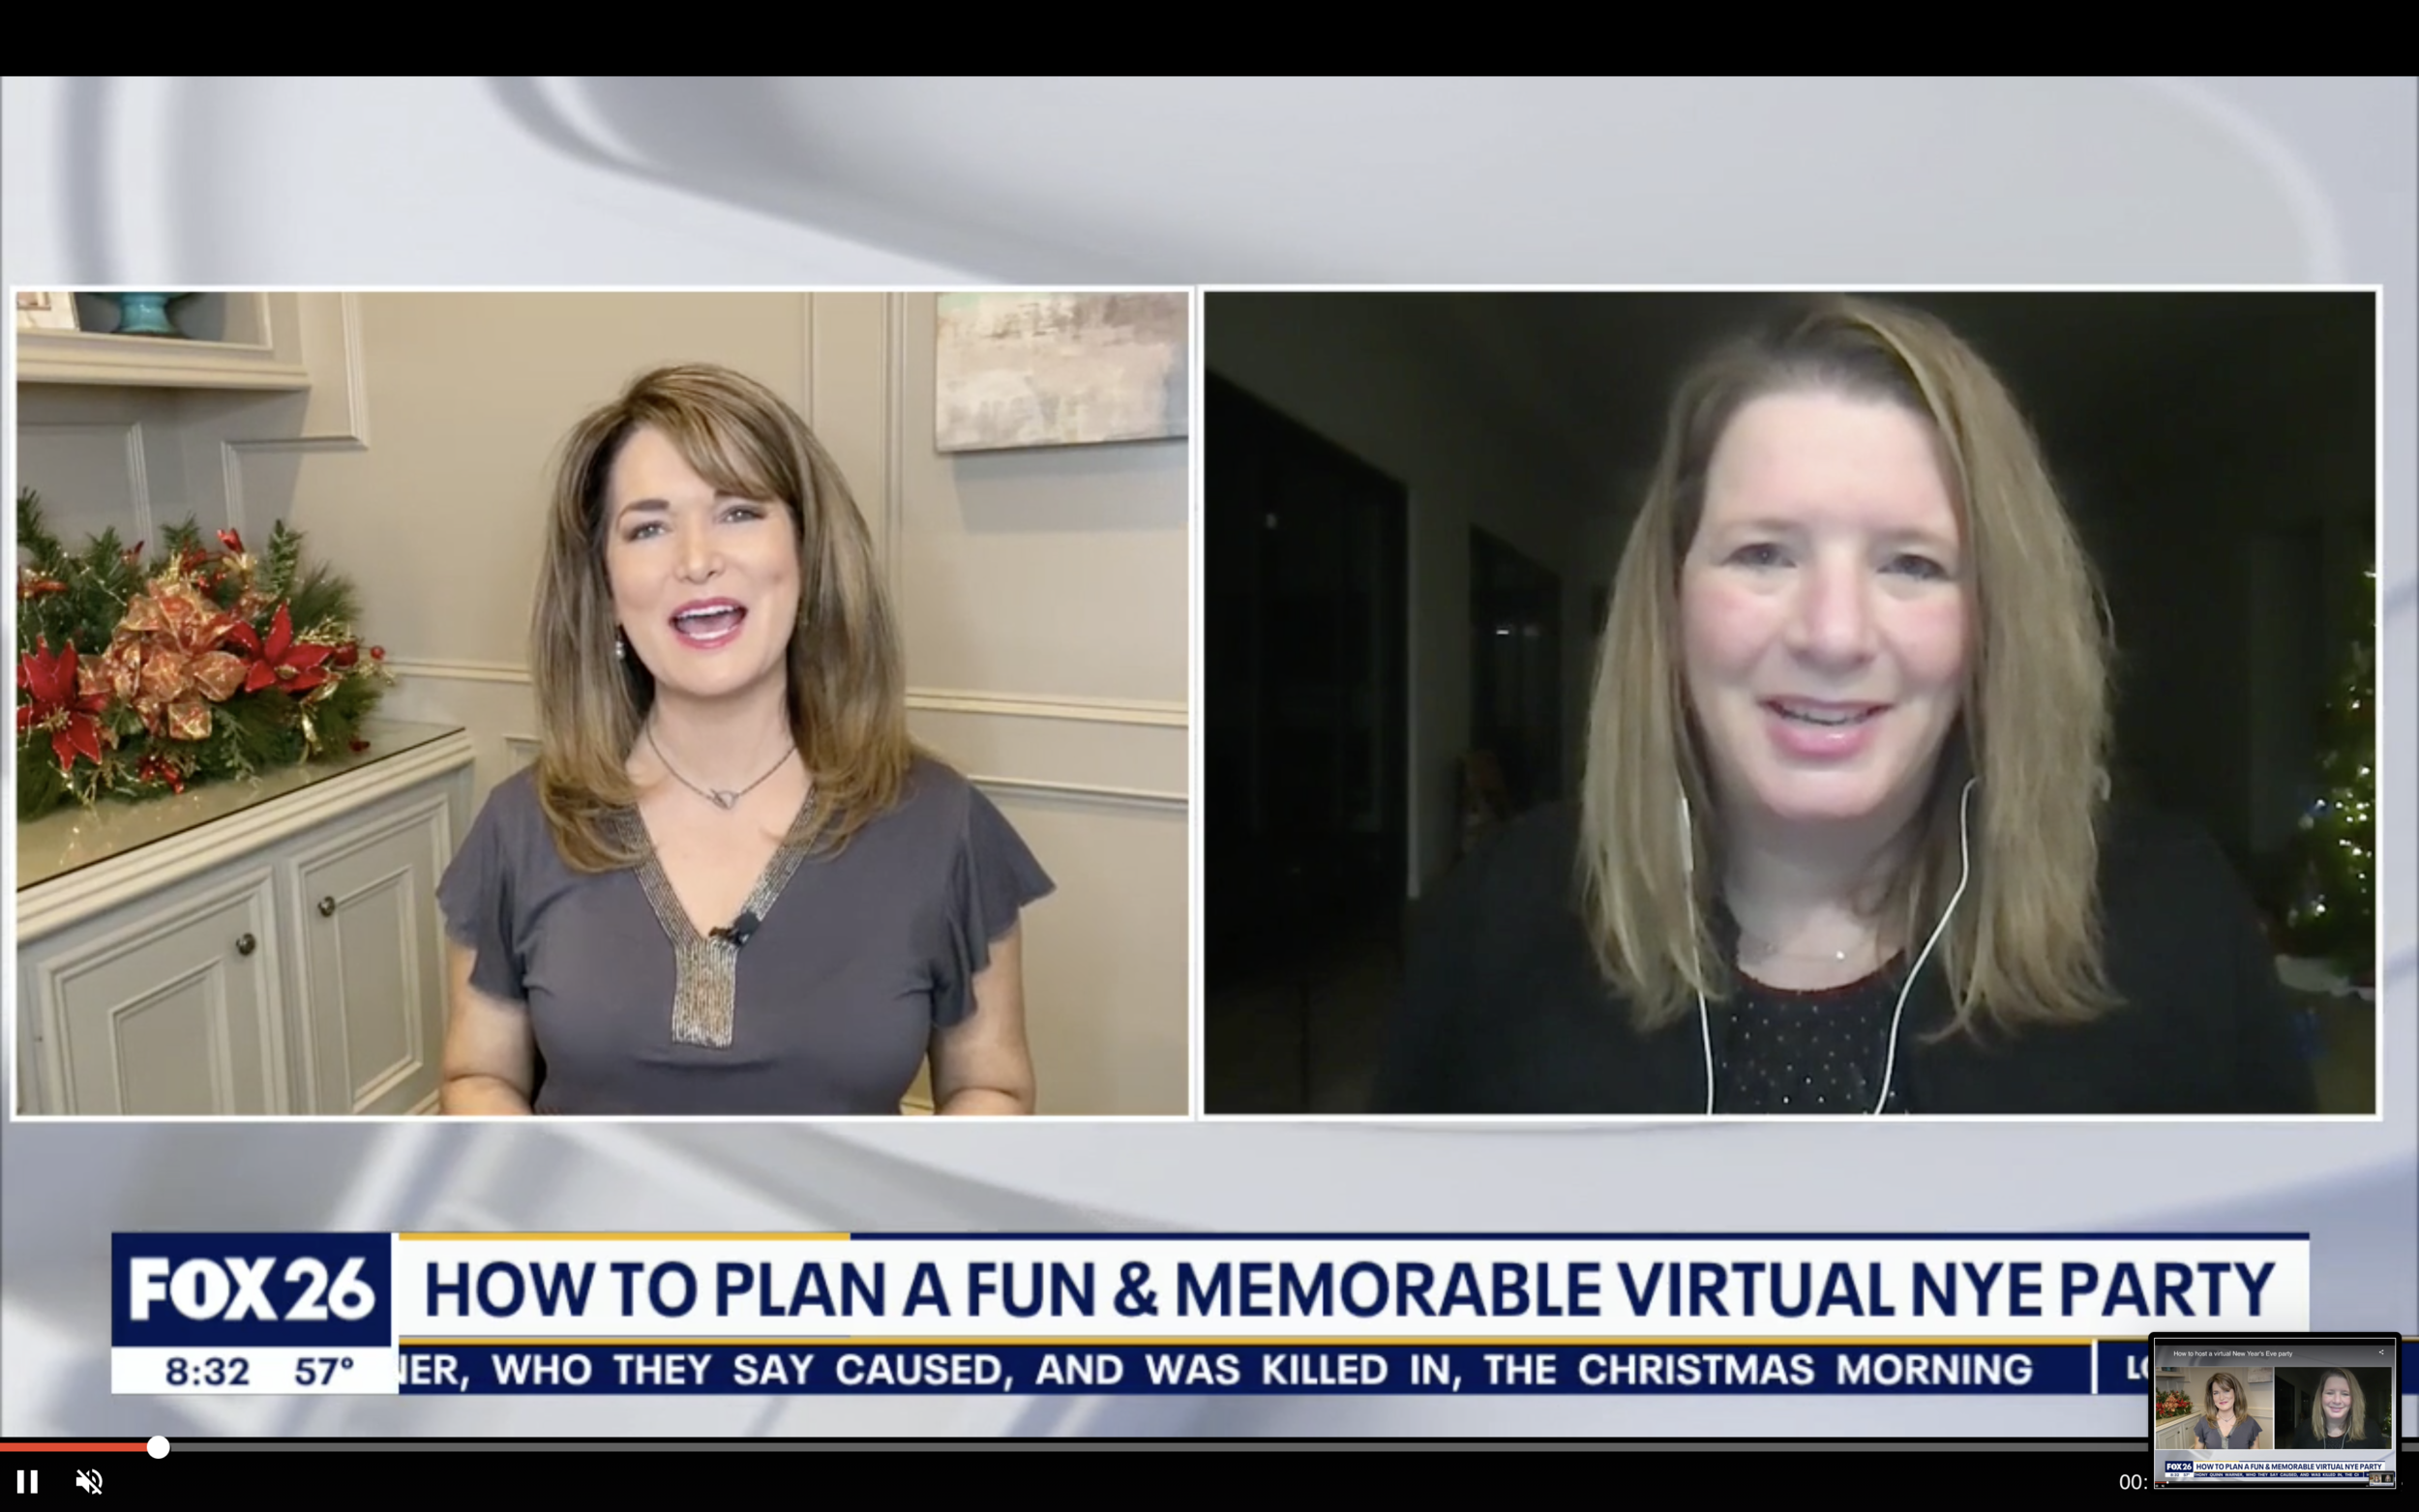Pause the playing video
Viewport: 2419px width, 1512px height.
[x=27, y=1481]
